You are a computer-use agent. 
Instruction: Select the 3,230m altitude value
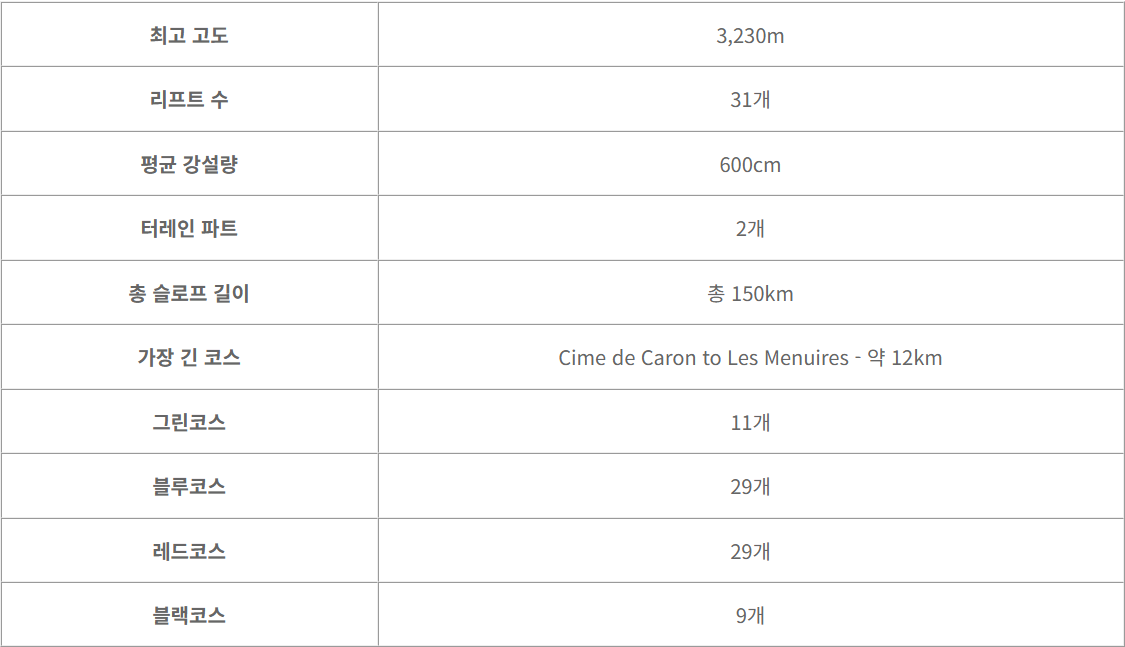tap(750, 36)
